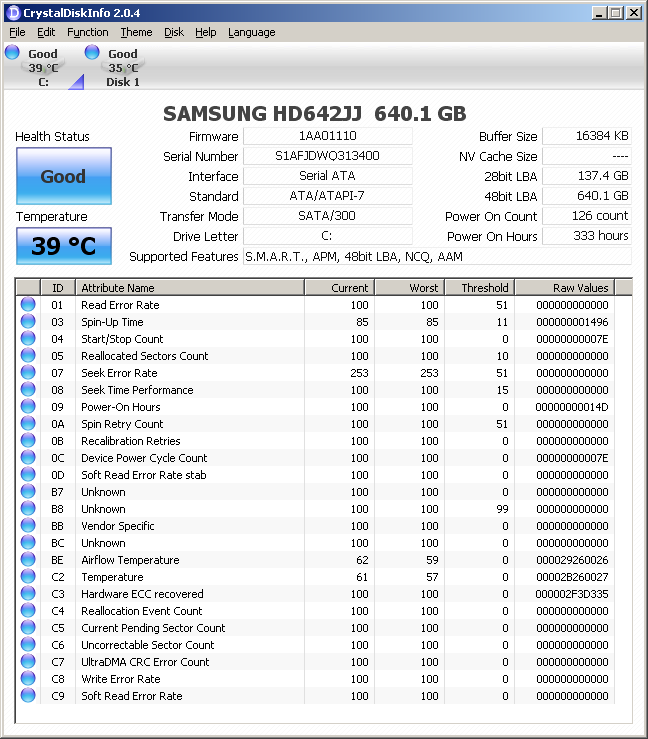The height and width of the screenshot is (739, 648).
Task: Click the Serial Number field S1AFJDWQ313400
Action: (328, 156)
